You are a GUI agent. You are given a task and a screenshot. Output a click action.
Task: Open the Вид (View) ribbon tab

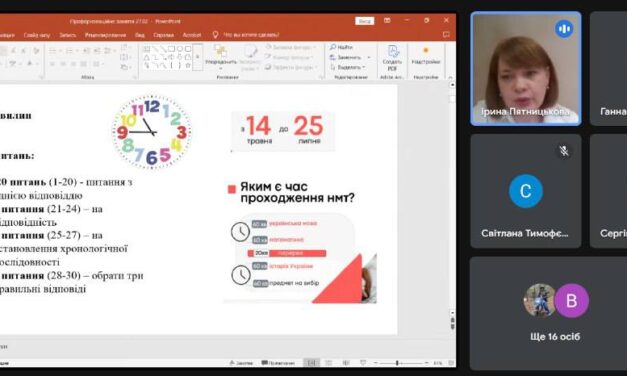pyautogui.click(x=140, y=35)
